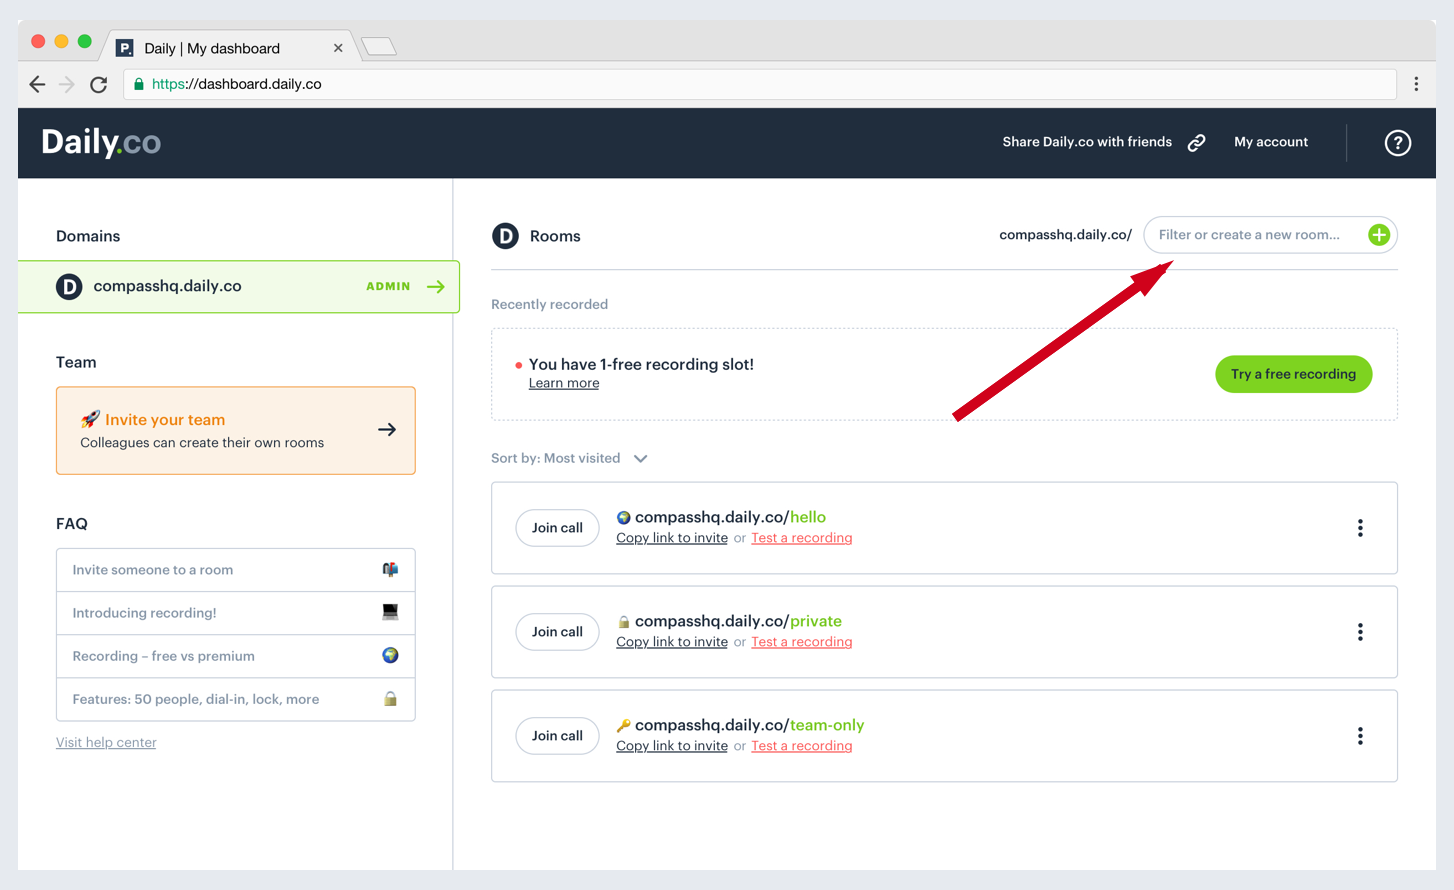Open help via the question mark icon
This screenshot has height=890, width=1454.
coord(1397,143)
